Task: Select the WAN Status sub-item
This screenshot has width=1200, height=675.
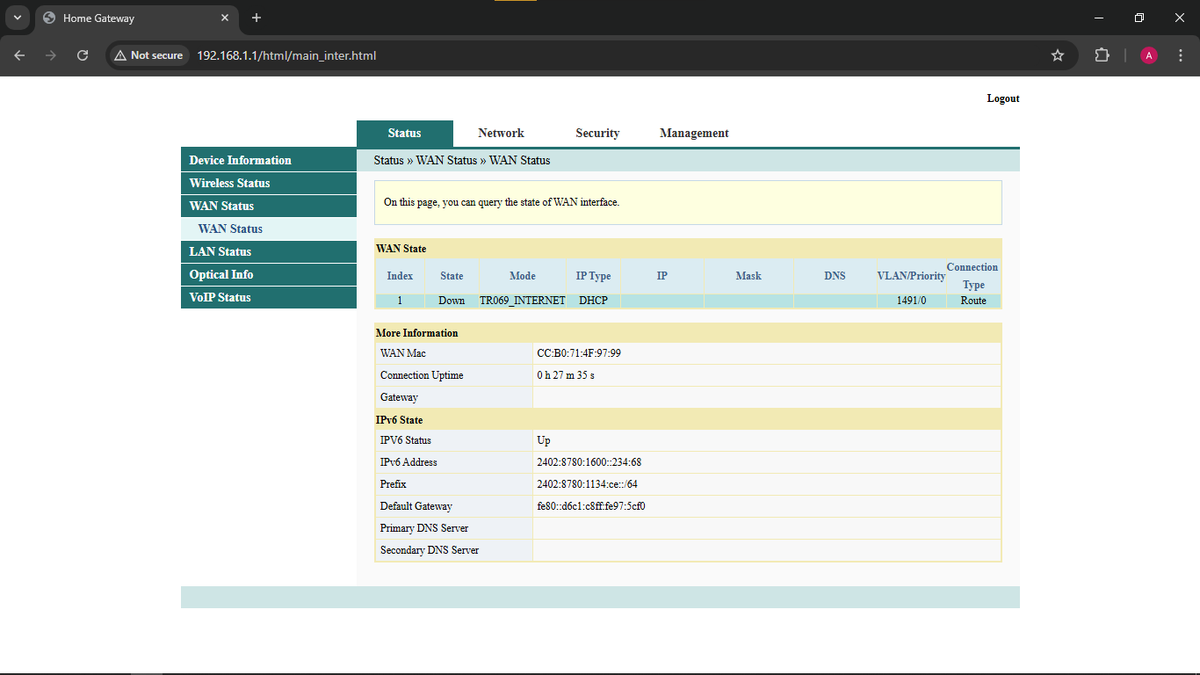Action: point(269,229)
